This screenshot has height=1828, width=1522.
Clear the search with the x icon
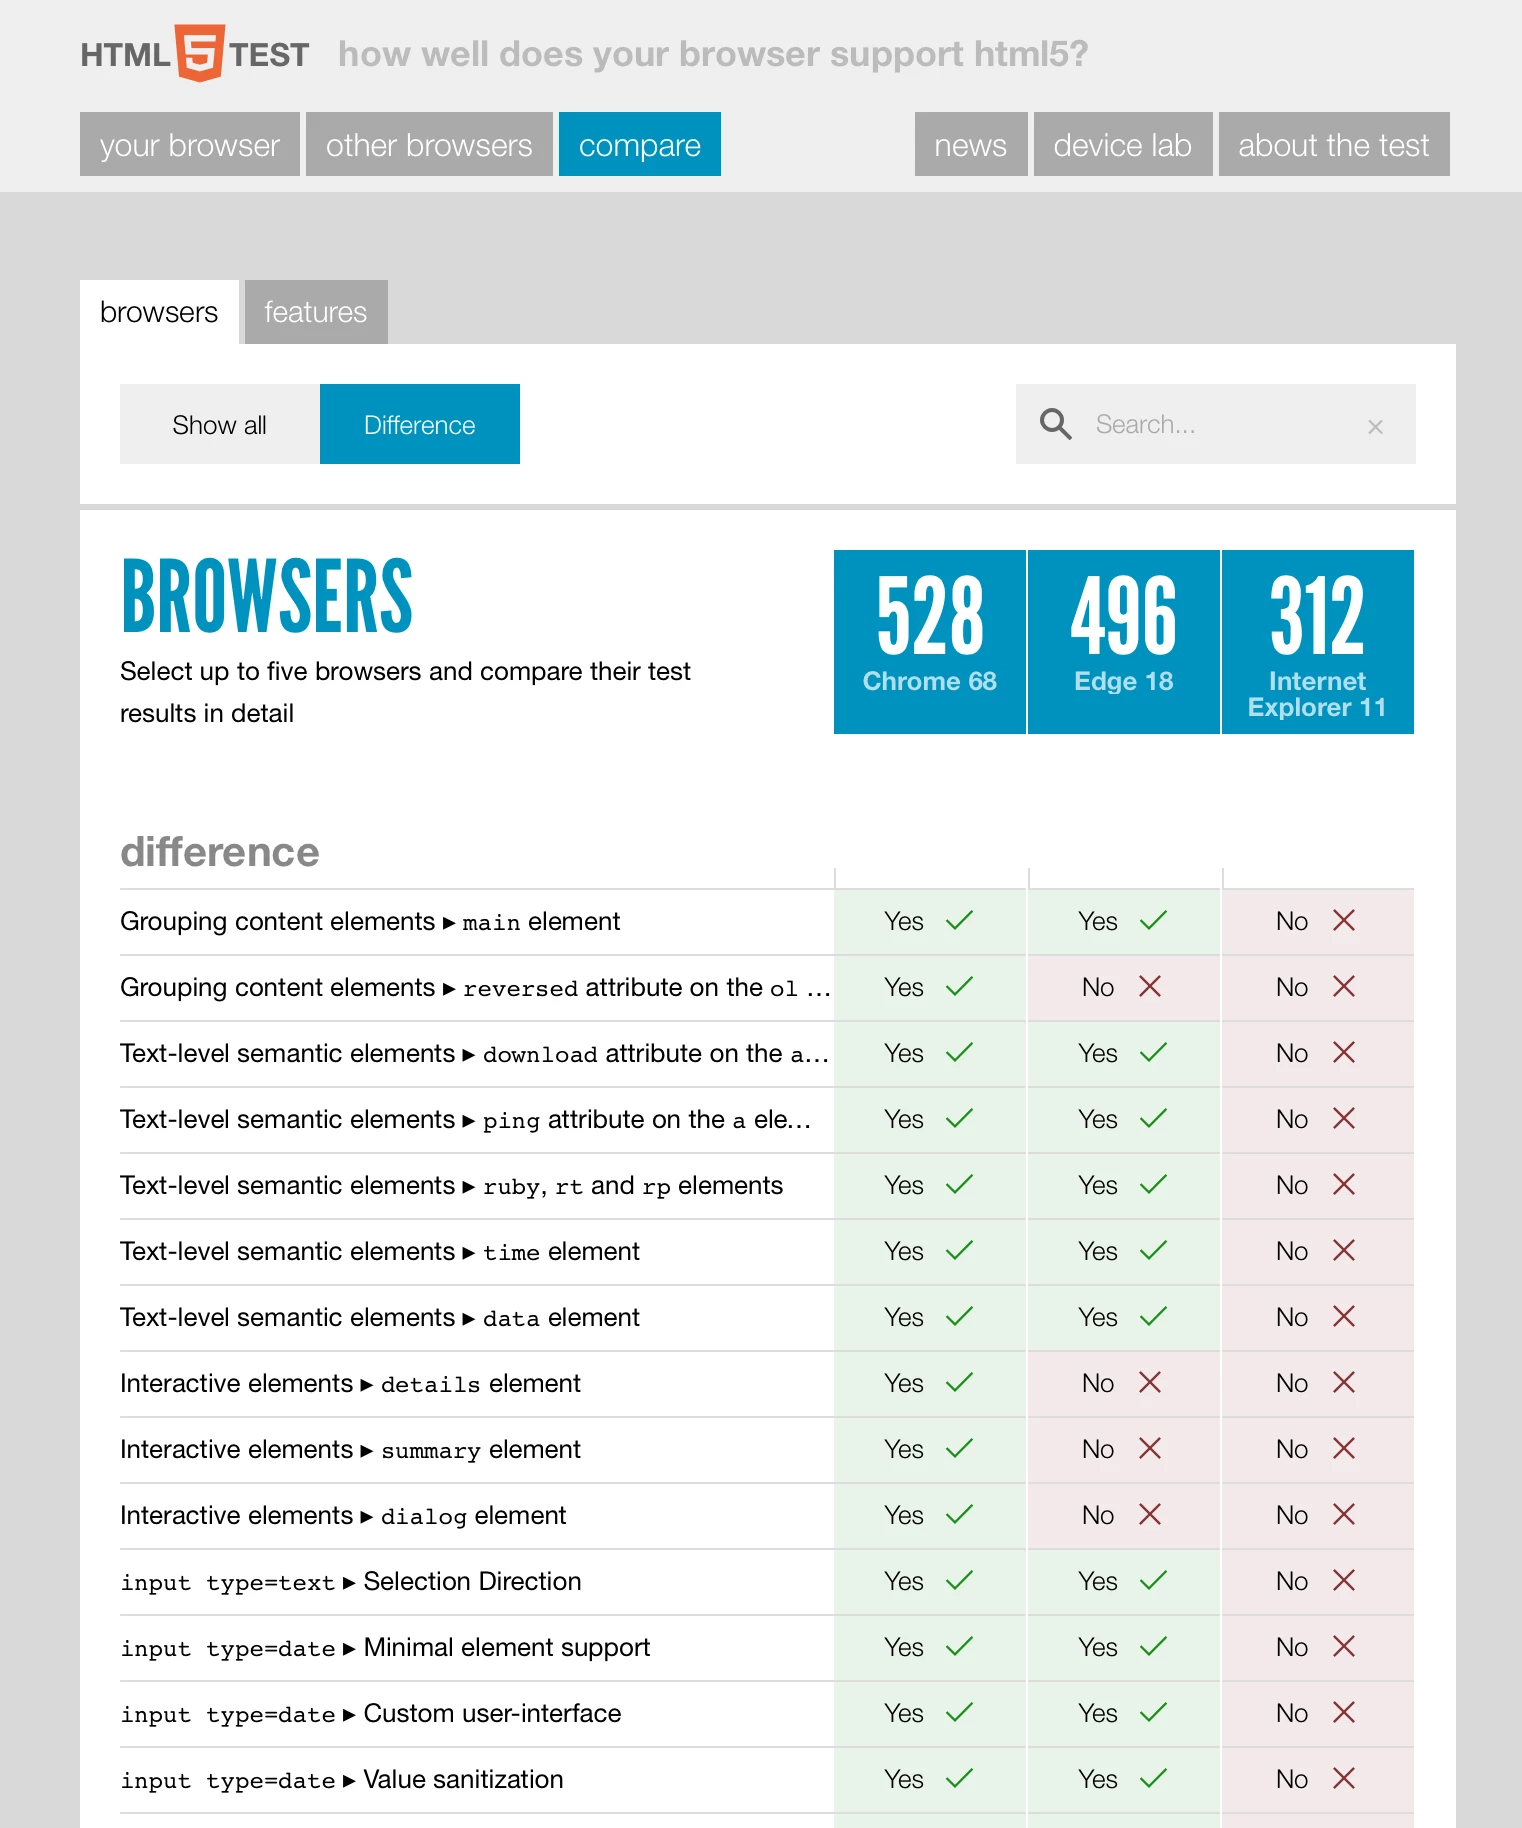(x=1375, y=426)
